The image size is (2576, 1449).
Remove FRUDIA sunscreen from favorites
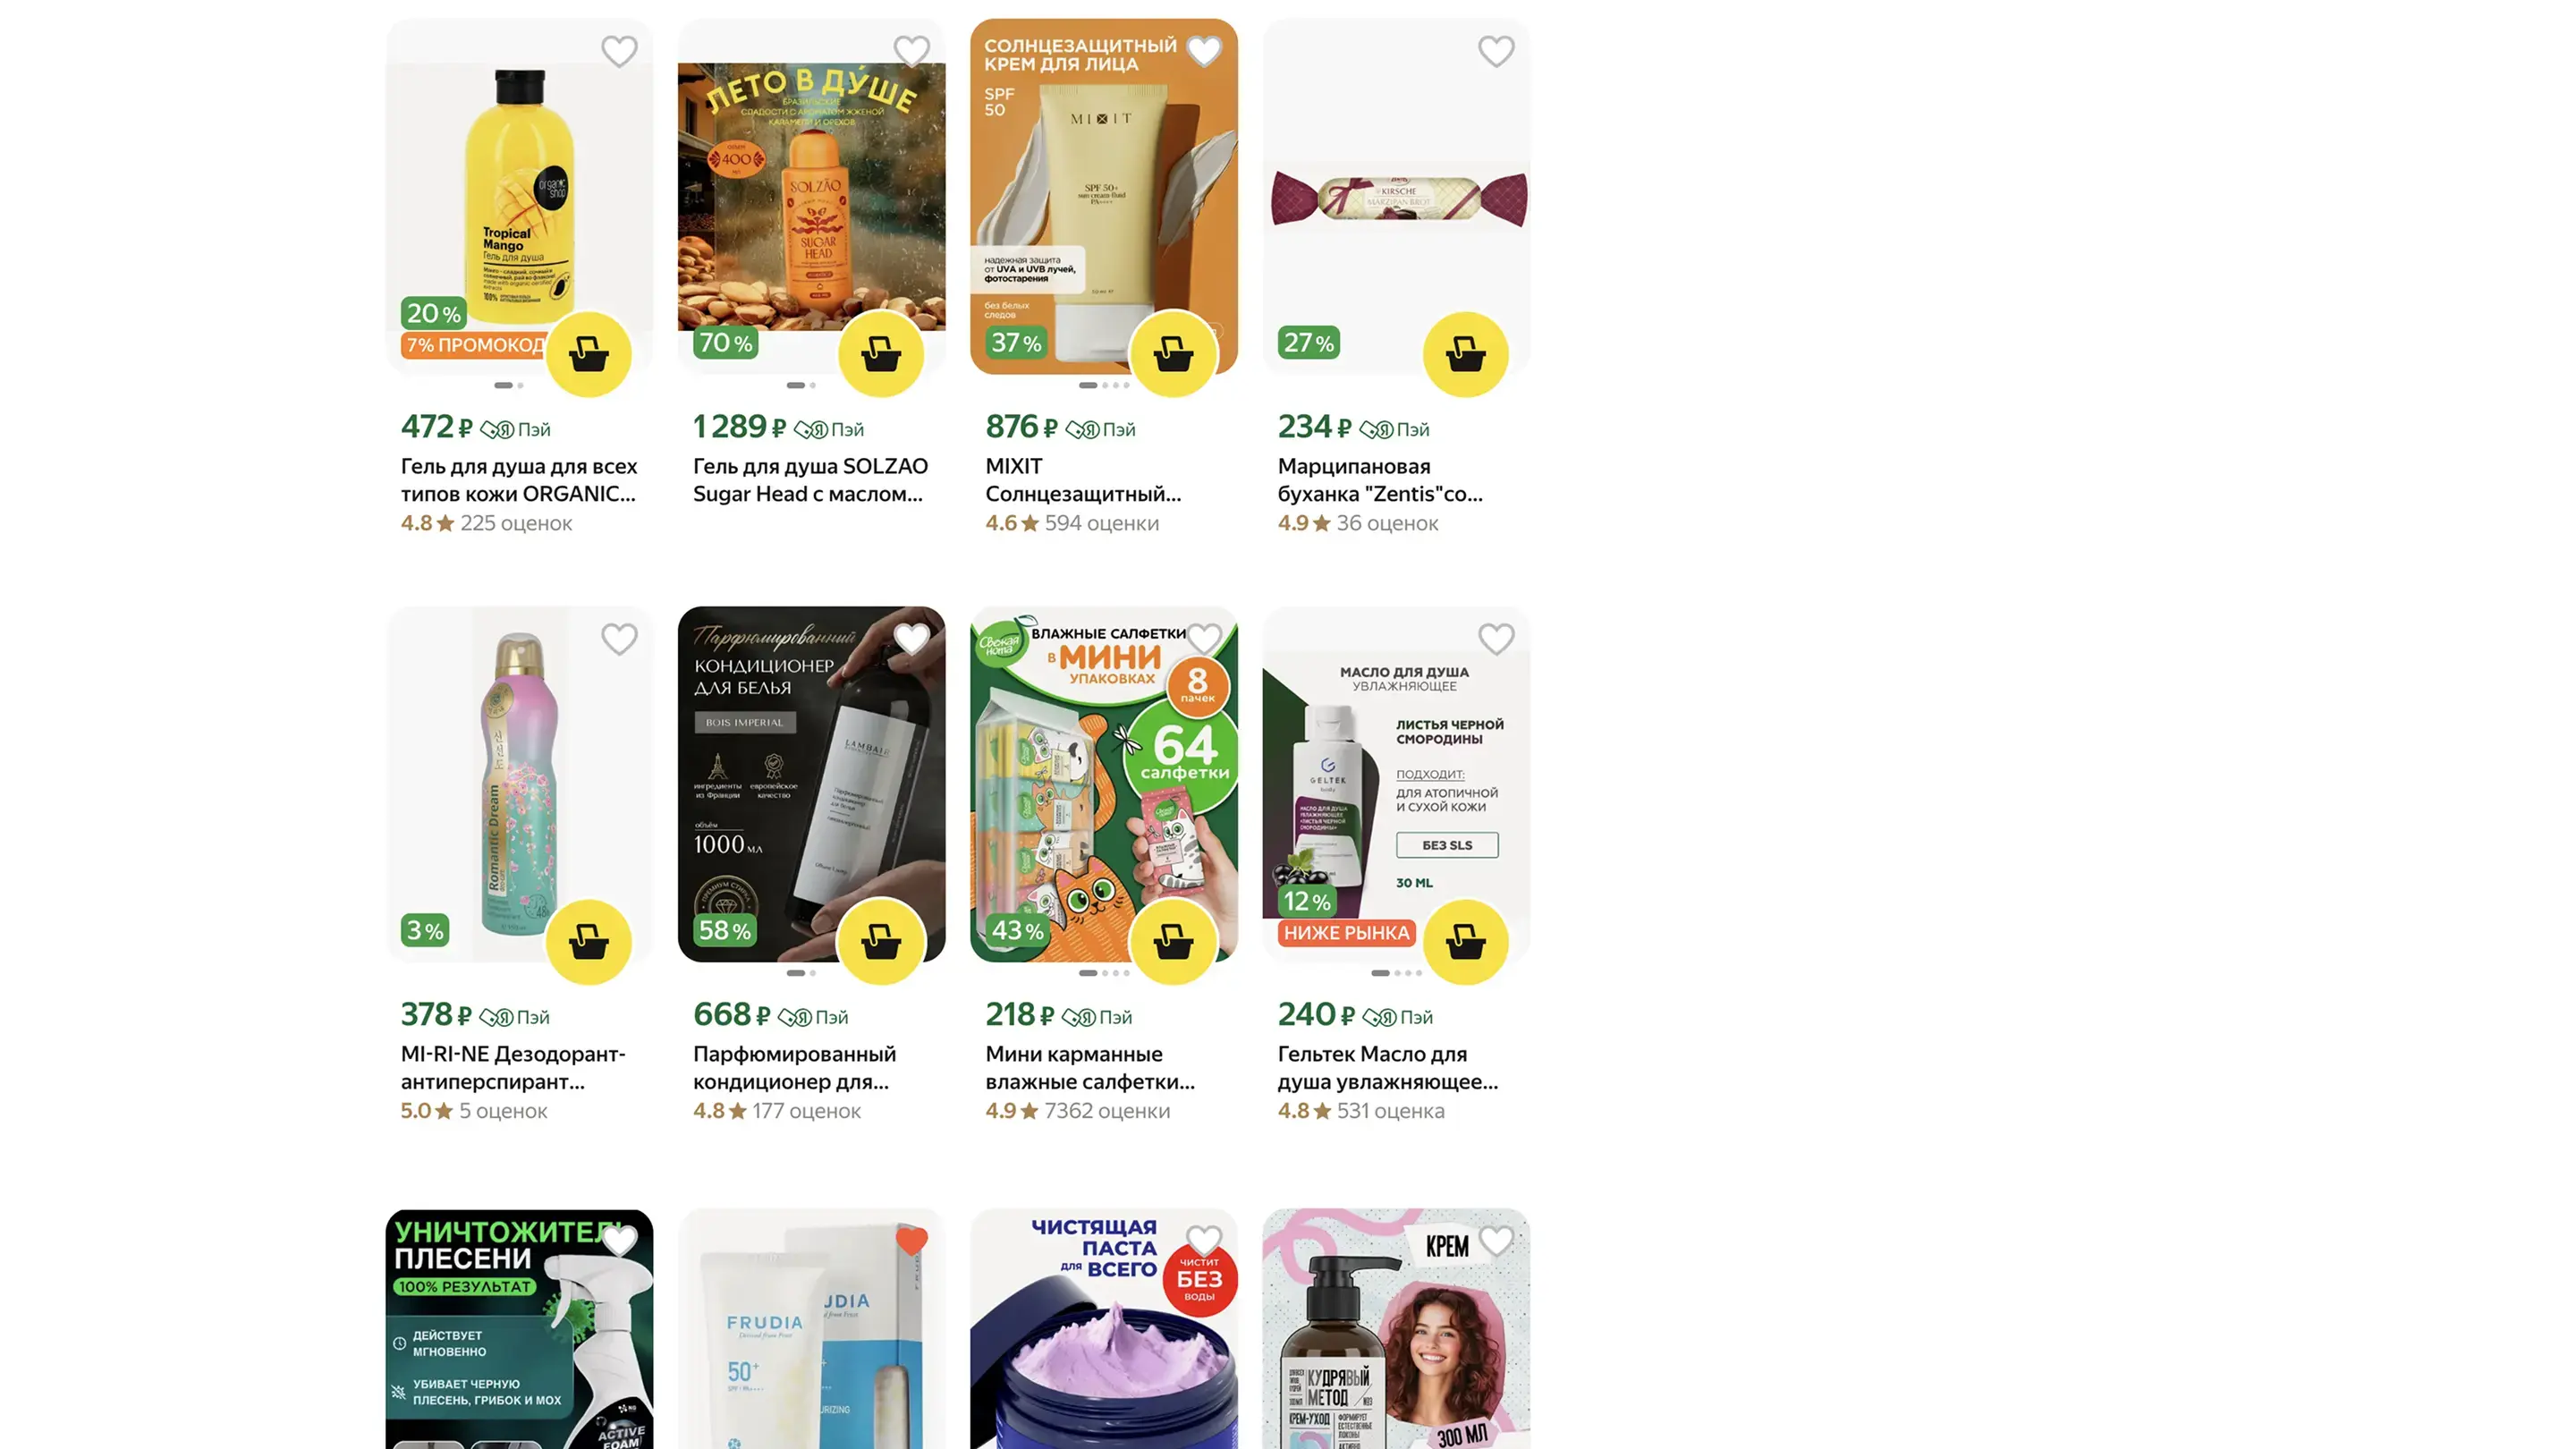pyautogui.click(x=911, y=1241)
